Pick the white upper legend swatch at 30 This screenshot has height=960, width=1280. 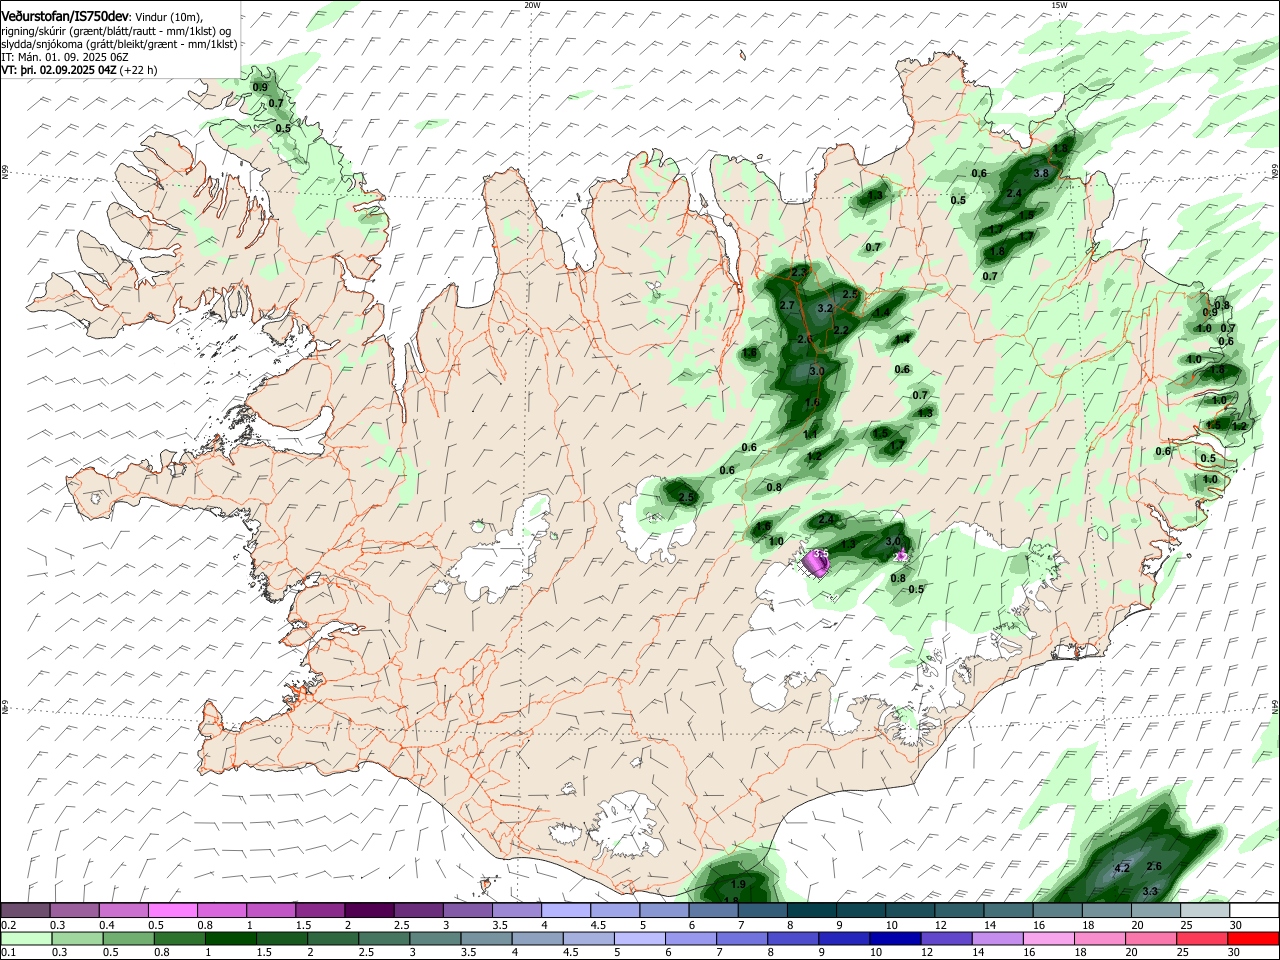[1254, 910]
